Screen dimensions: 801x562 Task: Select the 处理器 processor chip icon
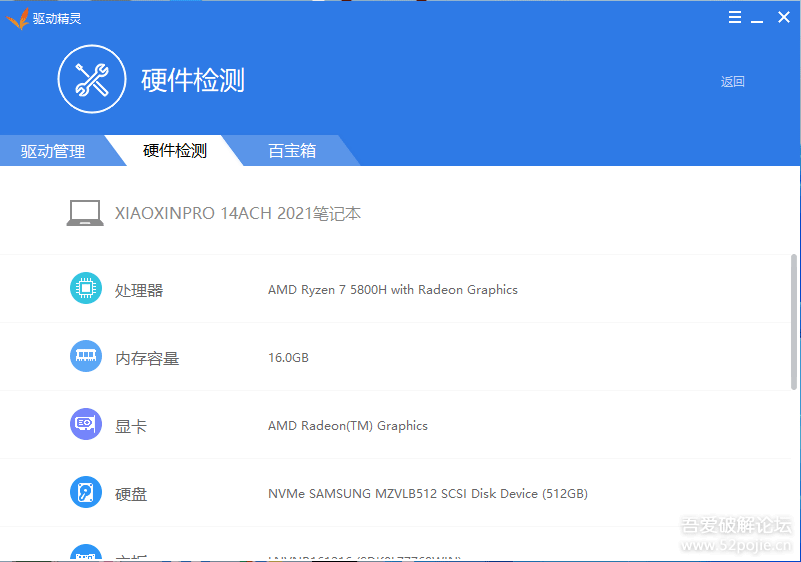pyautogui.click(x=86, y=289)
